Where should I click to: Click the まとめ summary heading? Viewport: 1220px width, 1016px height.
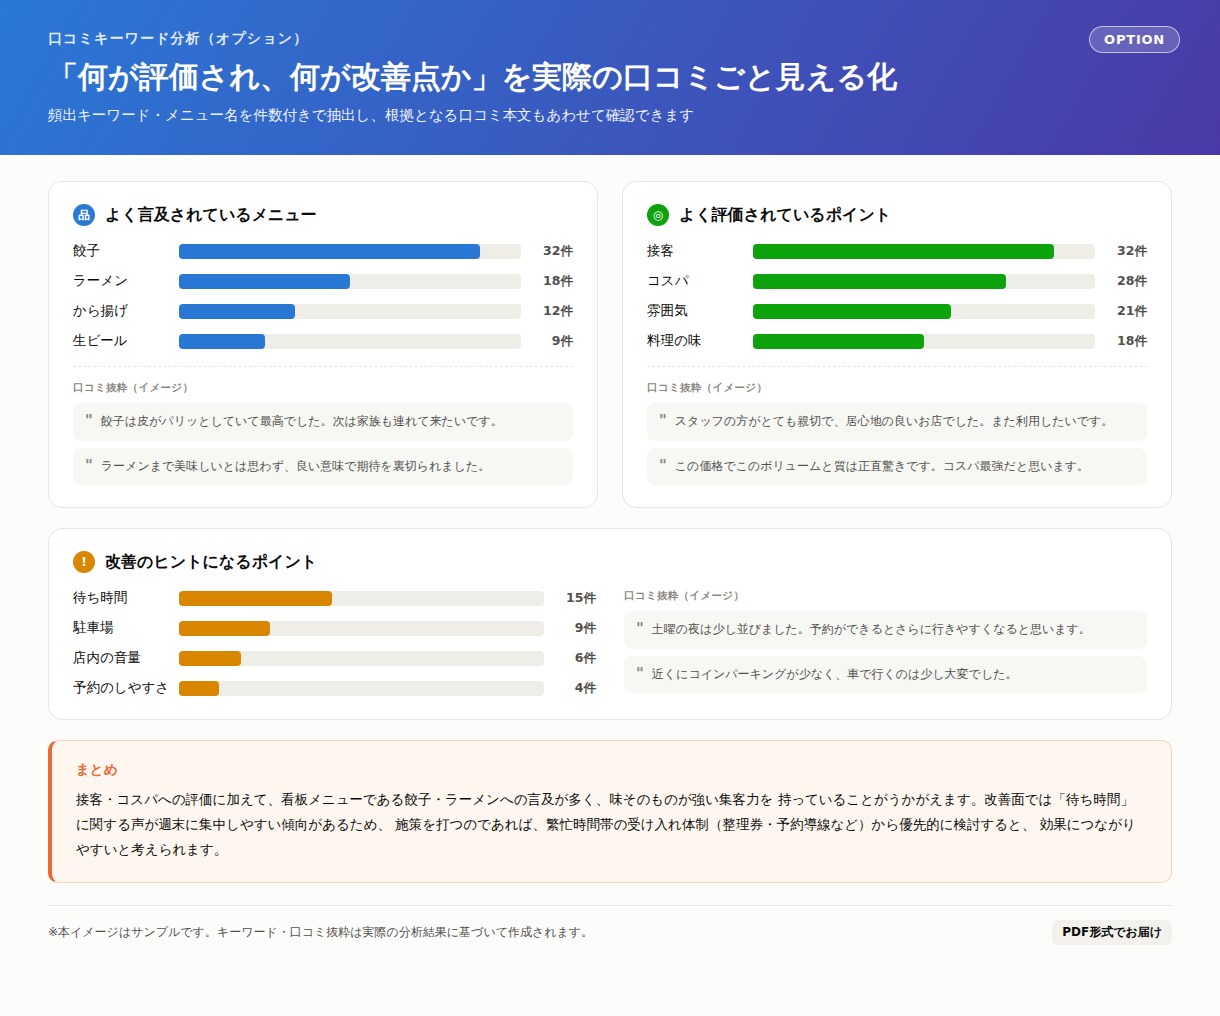coord(97,770)
